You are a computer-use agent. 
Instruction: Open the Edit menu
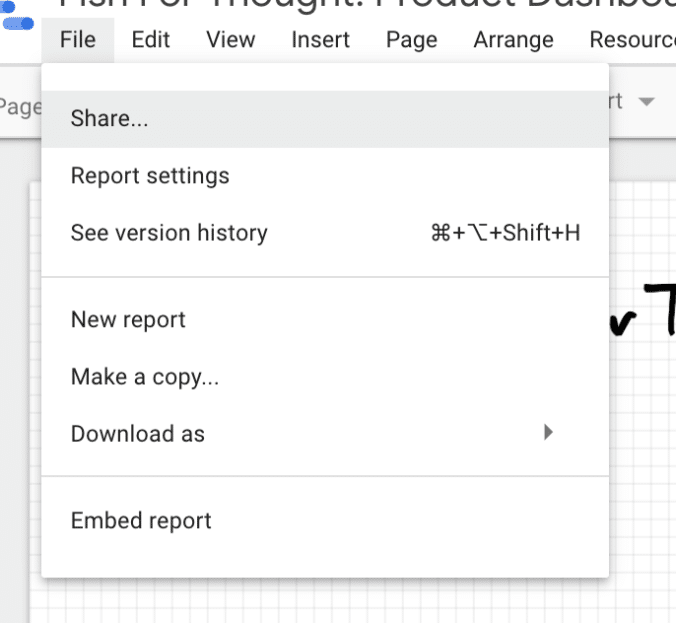pyautogui.click(x=151, y=40)
